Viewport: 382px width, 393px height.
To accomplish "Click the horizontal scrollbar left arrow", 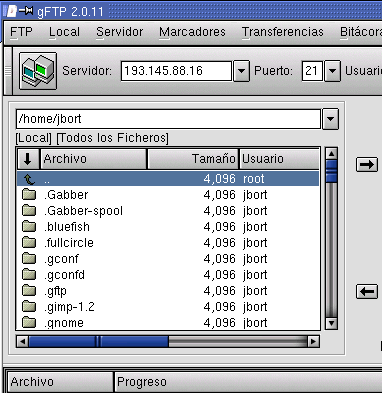I will [22, 341].
